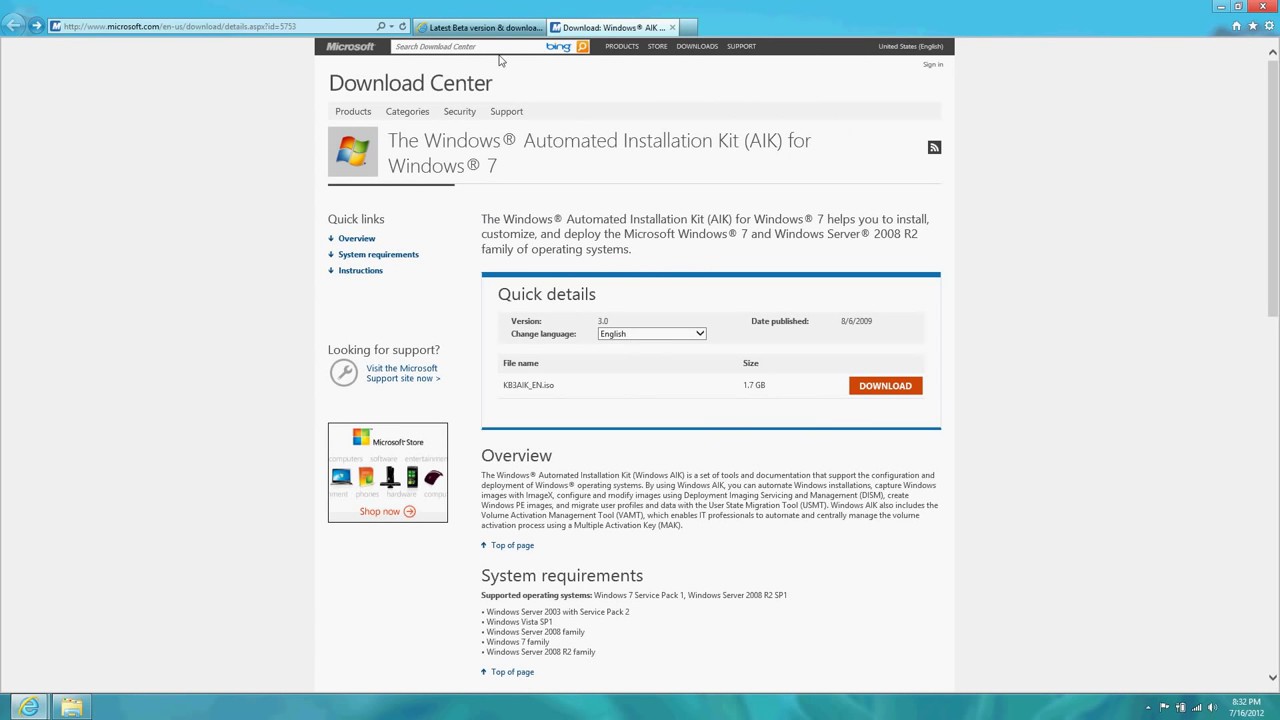
Task: Click the page scrollbar down arrow
Action: [1272, 677]
